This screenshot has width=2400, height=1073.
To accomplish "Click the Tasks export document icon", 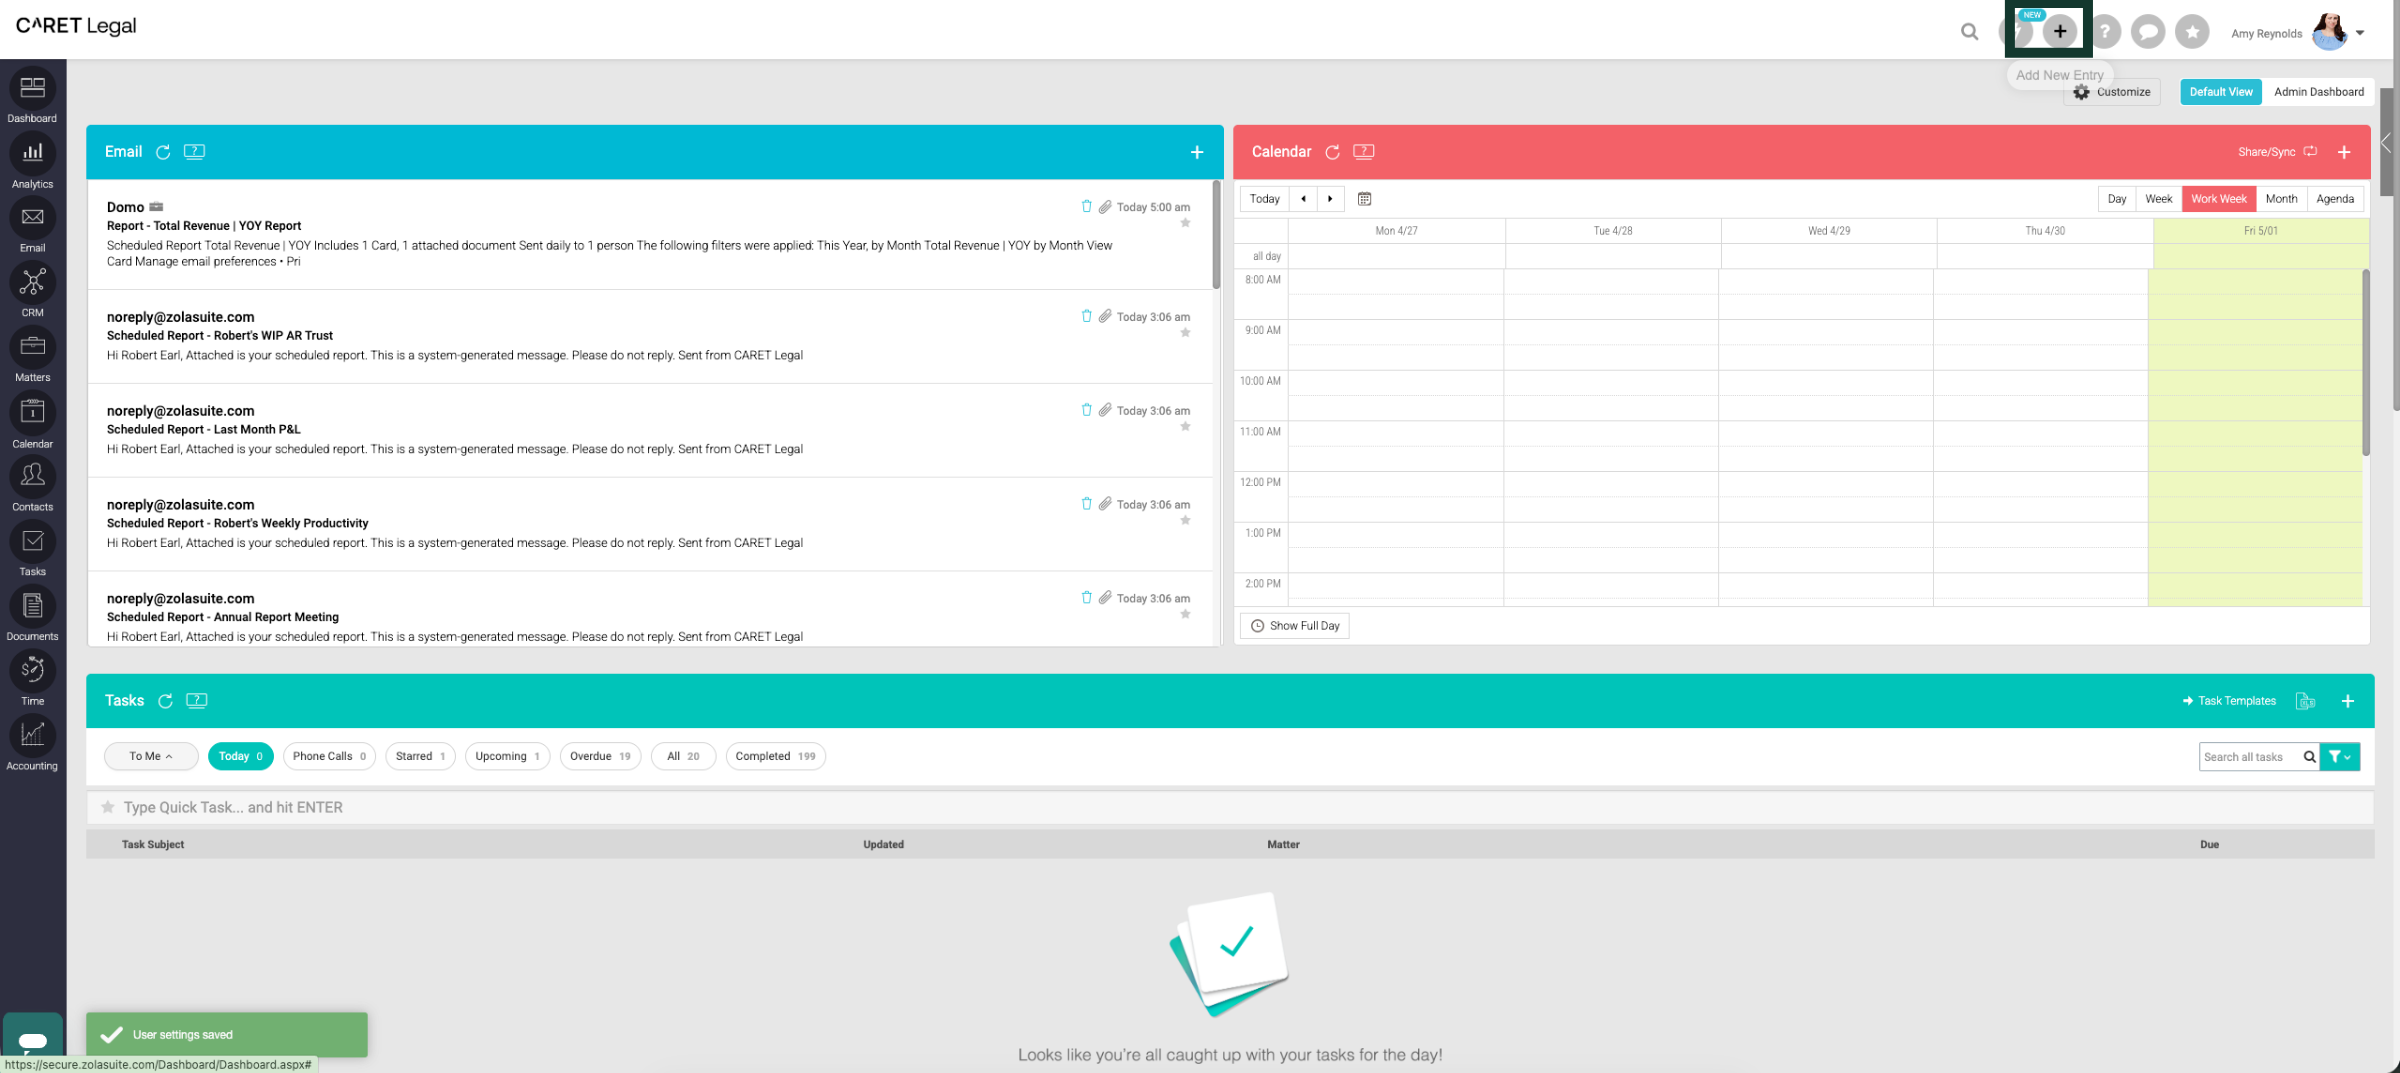I will coord(2305,701).
